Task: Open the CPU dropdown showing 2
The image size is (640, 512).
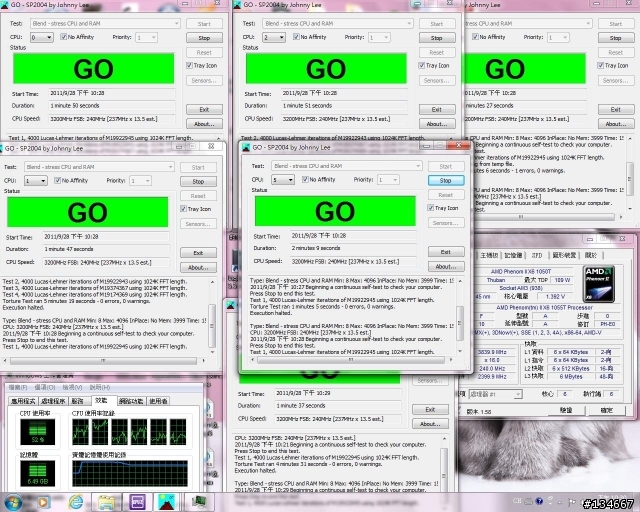Action: tap(274, 38)
